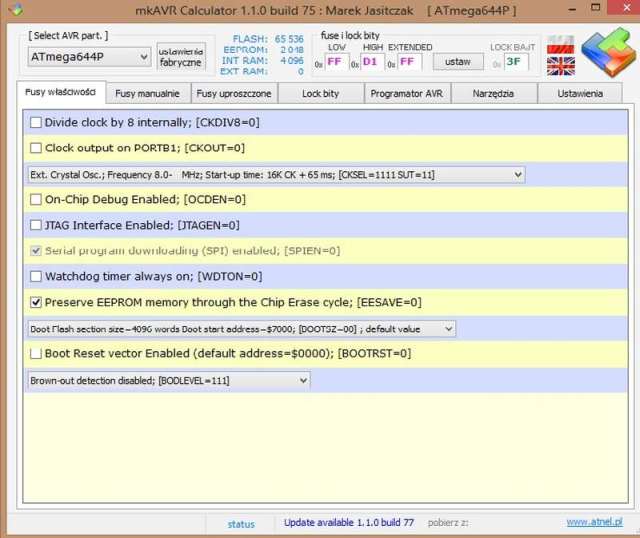
Task: Open the Programator AVR tab
Action: pos(406,93)
